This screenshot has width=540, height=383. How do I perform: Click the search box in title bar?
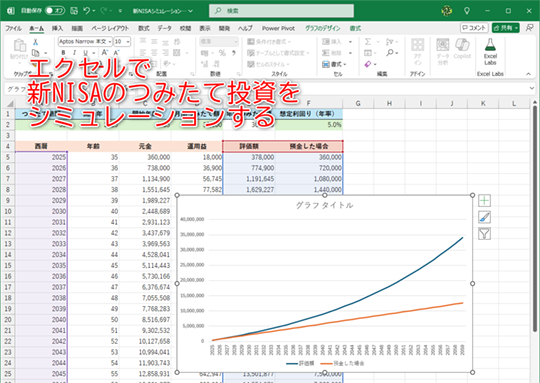point(281,11)
